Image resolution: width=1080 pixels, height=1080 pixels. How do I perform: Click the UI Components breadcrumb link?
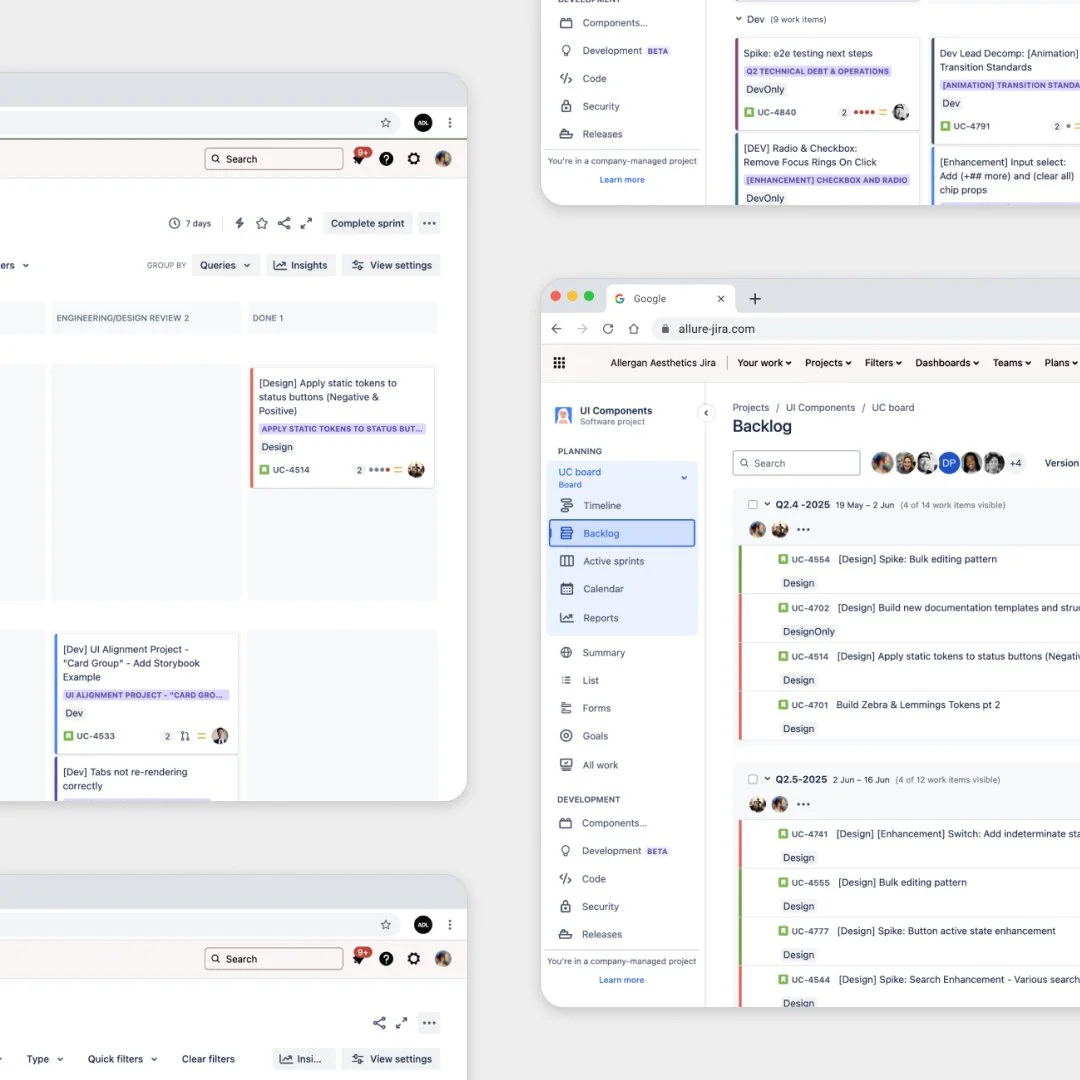(820, 408)
